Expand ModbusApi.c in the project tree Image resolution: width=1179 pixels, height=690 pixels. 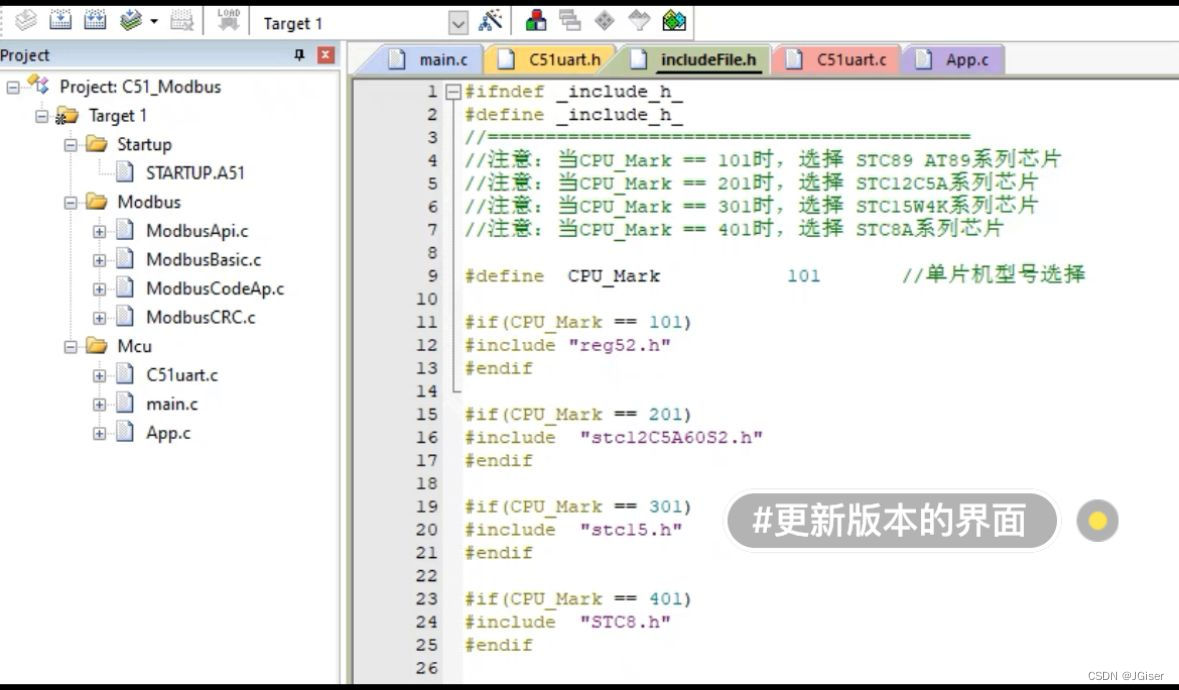pos(98,230)
